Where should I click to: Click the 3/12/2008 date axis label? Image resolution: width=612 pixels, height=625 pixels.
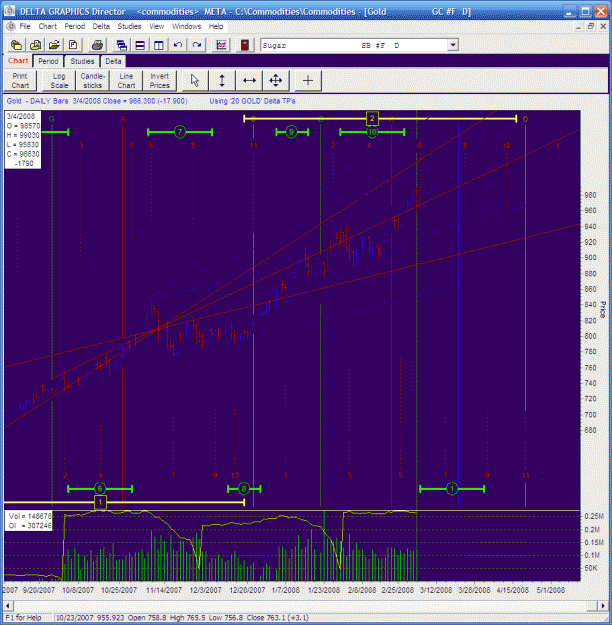tap(436, 590)
